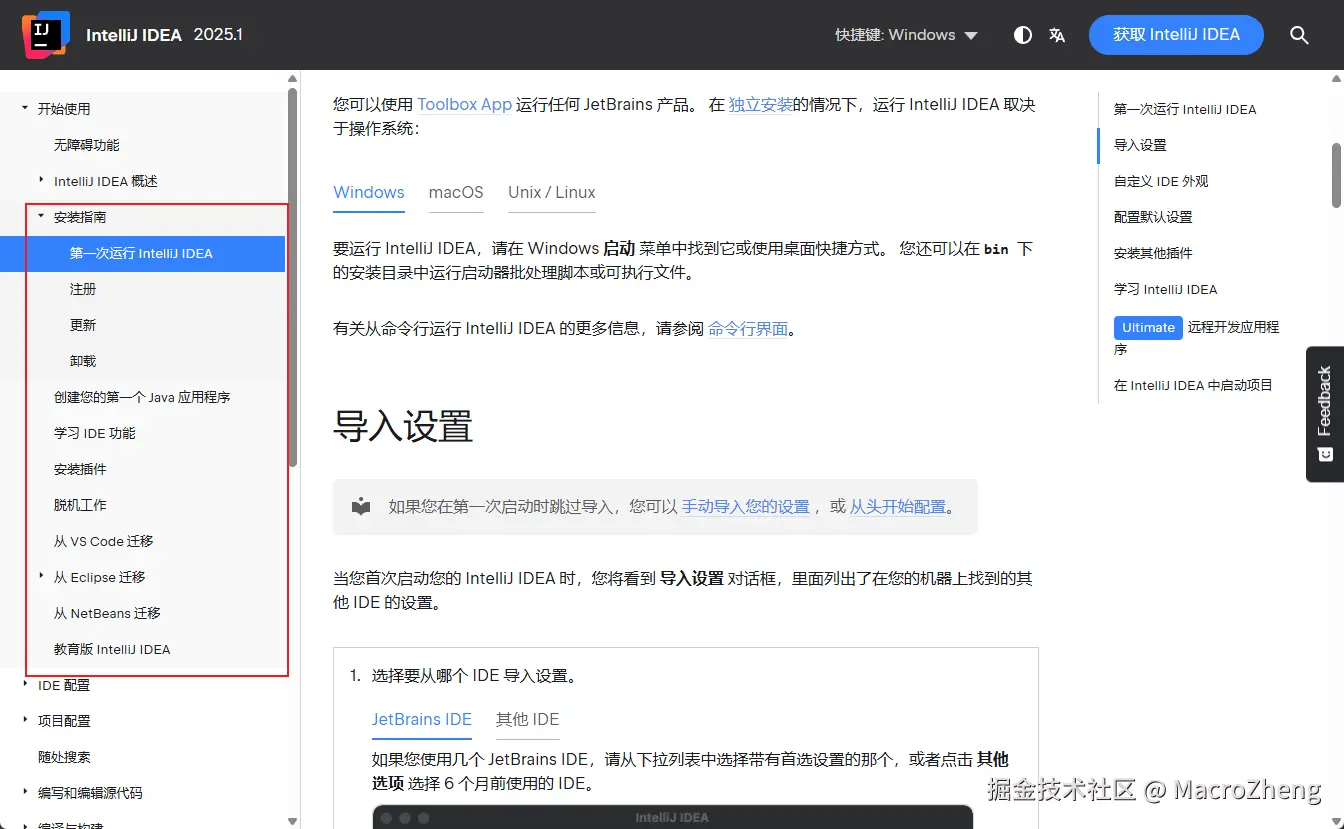
Task: Open the Toolbox App link
Action: (465, 104)
